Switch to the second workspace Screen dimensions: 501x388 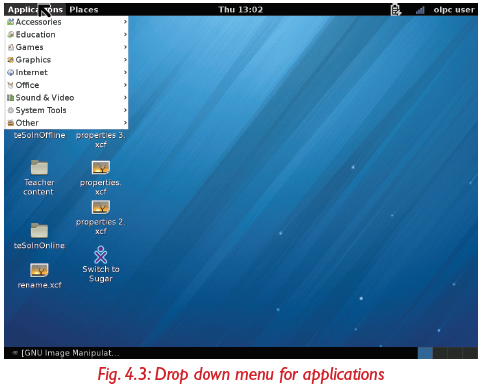coord(440,353)
